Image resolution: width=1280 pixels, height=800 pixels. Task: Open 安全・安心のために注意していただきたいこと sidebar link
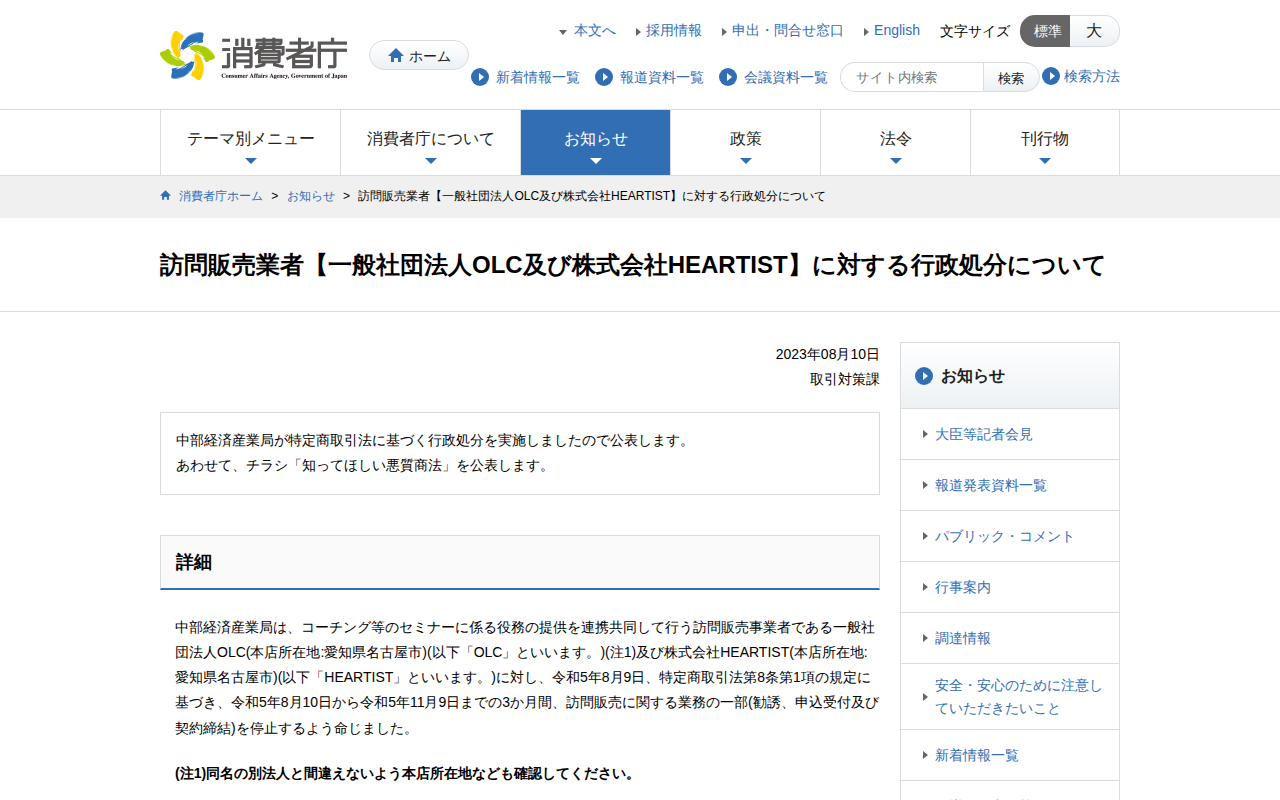click(1018, 697)
